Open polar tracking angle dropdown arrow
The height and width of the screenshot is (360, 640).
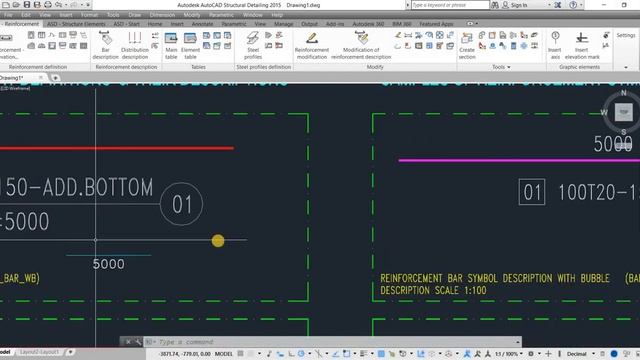(309, 353)
